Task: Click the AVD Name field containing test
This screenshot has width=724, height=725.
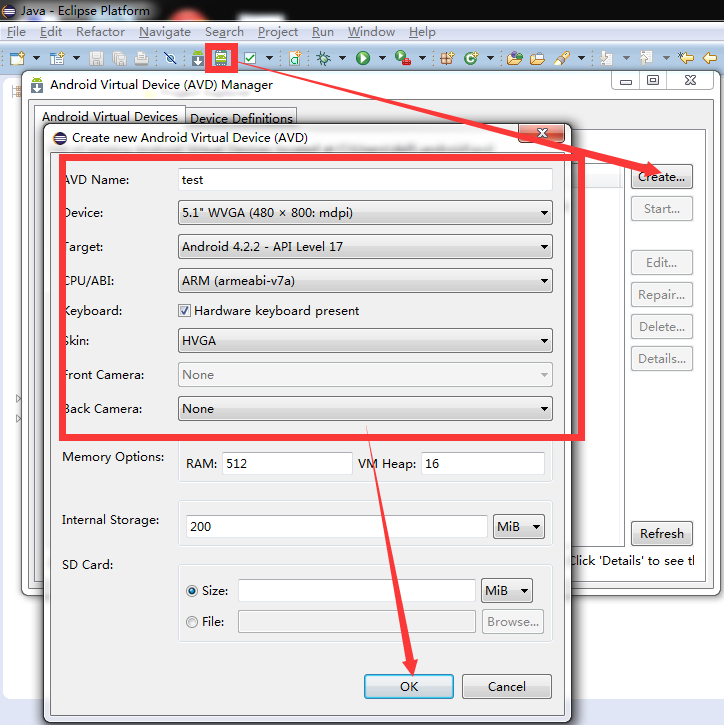Action: click(365, 179)
